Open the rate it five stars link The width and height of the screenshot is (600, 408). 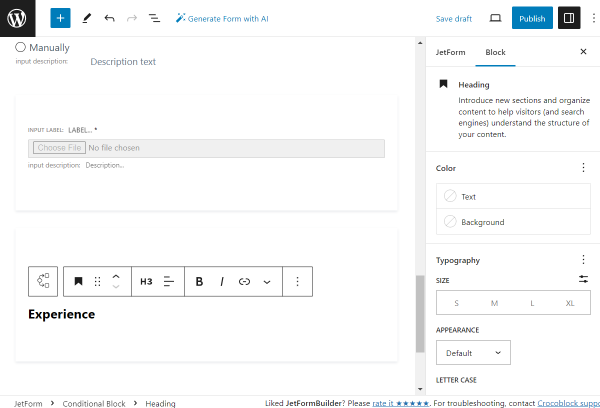coord(401,403)
